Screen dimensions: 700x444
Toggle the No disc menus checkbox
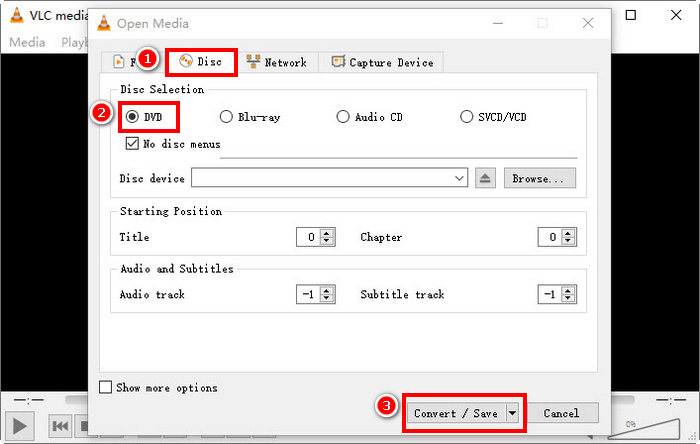[133, 144]
